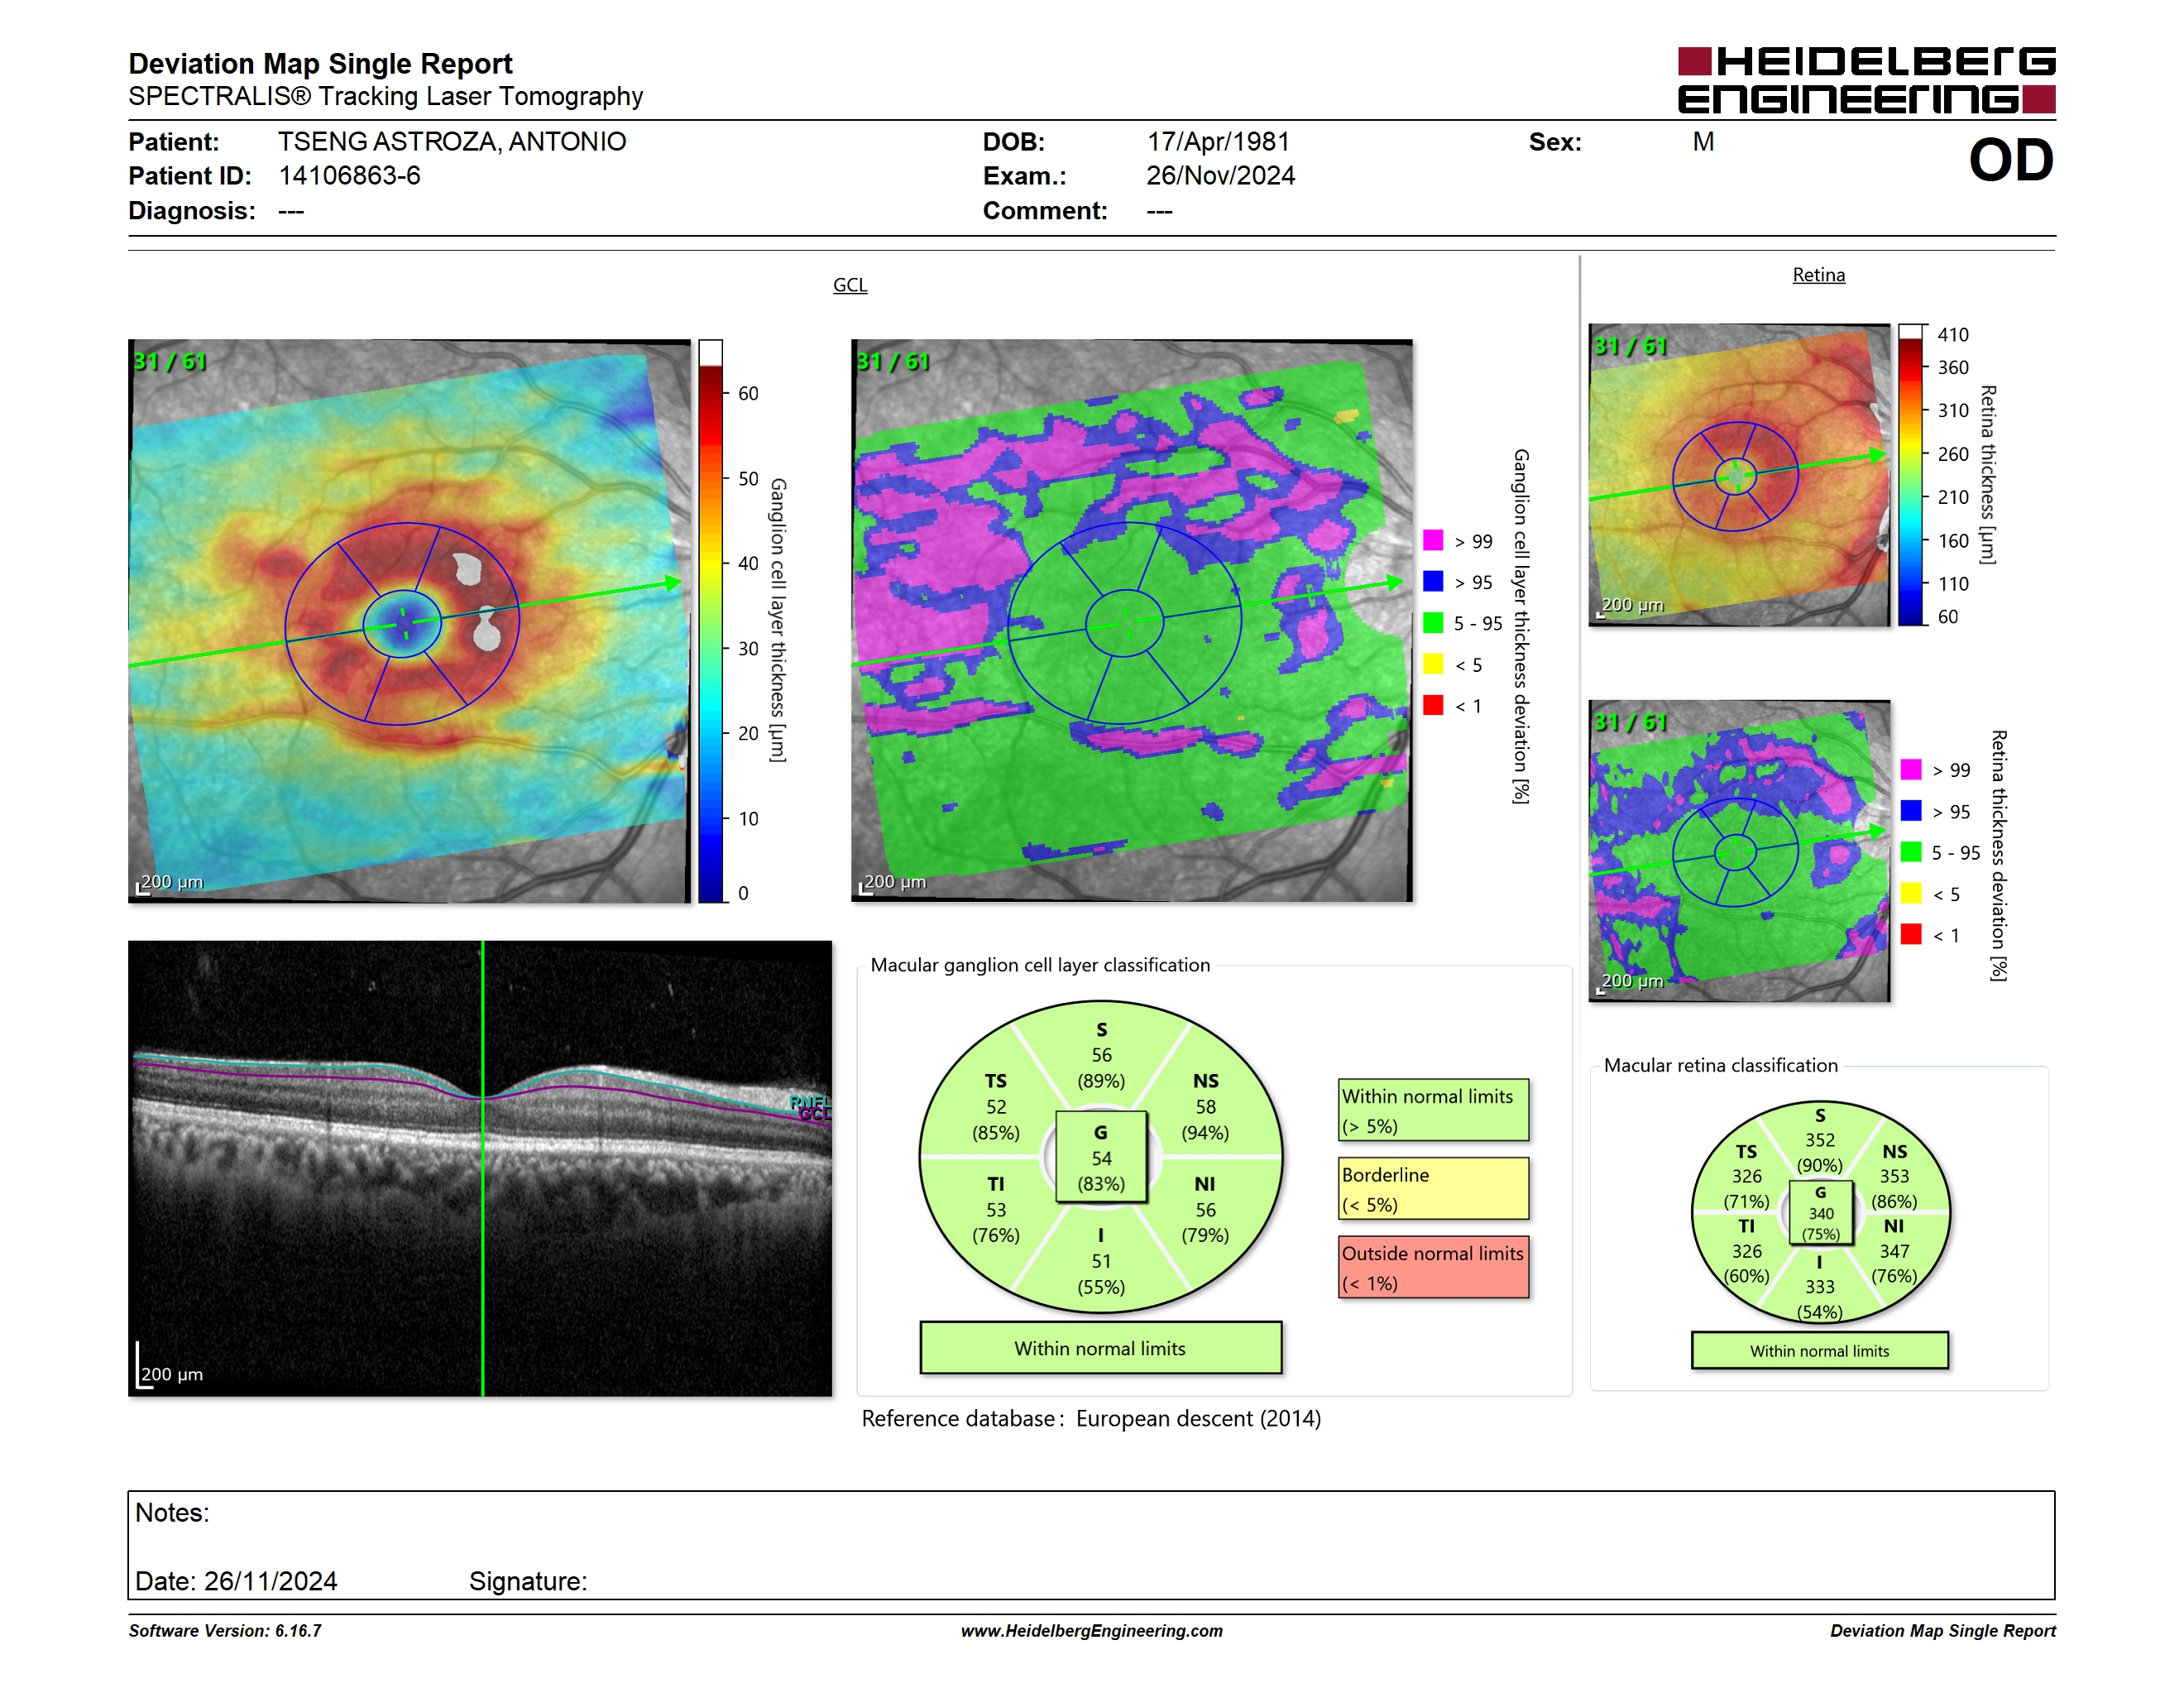Click the Macular ganglion cell layer classification title

[x=1040, y=965]
